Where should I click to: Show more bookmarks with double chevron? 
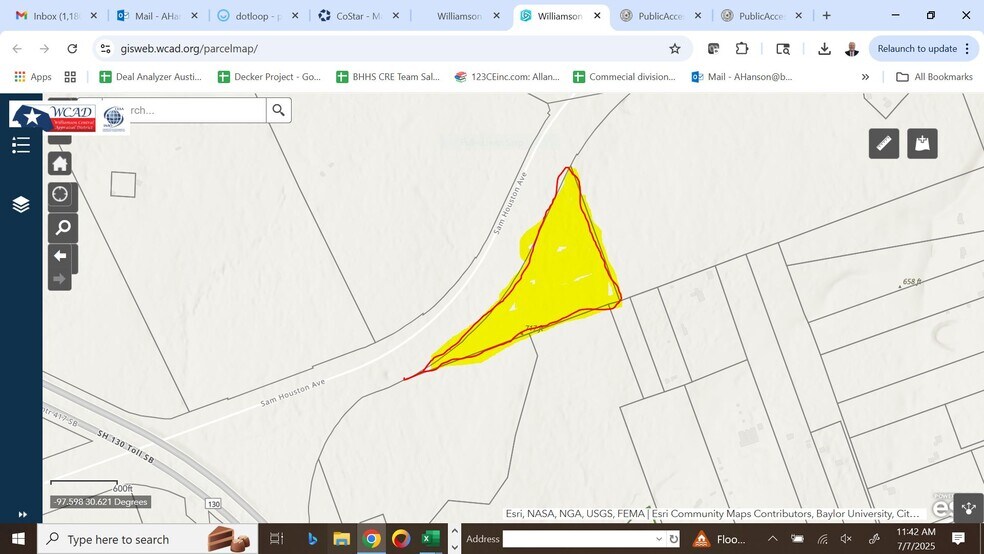click(x=865, y=77)
